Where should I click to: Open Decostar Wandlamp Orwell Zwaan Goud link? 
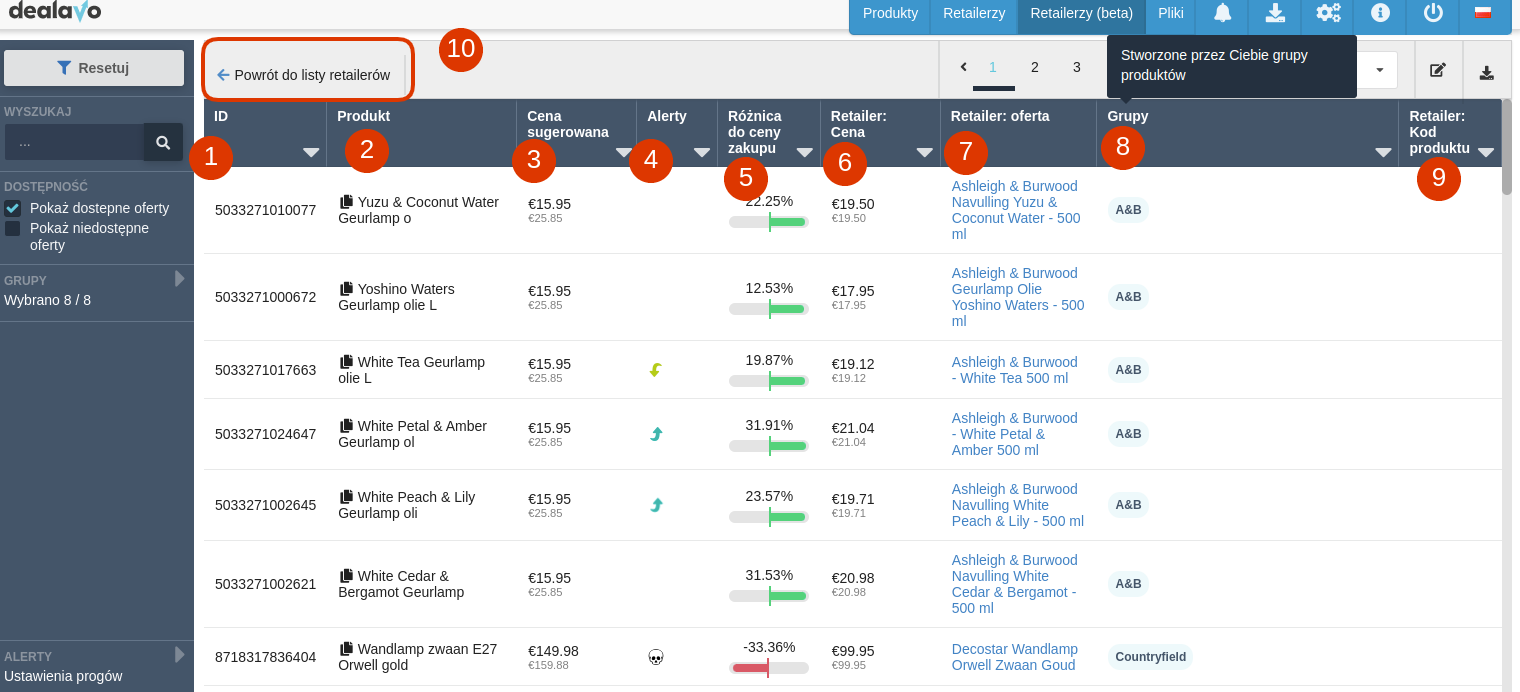(1014, 657)
